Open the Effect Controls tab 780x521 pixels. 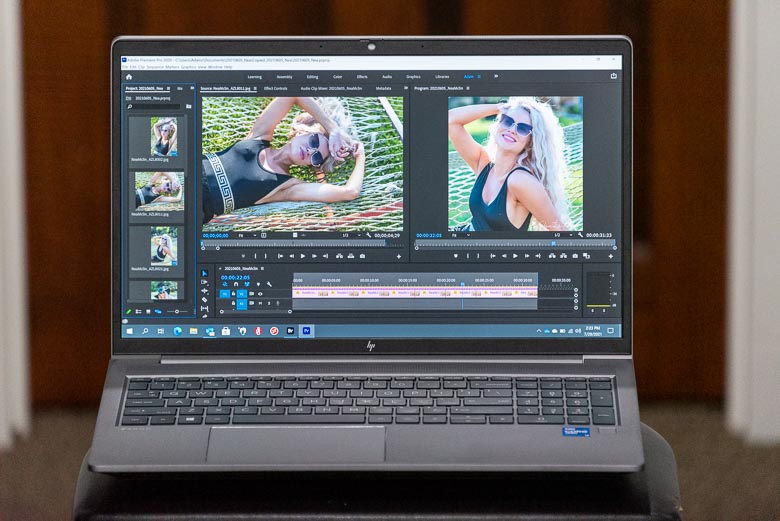click(276, 89)
